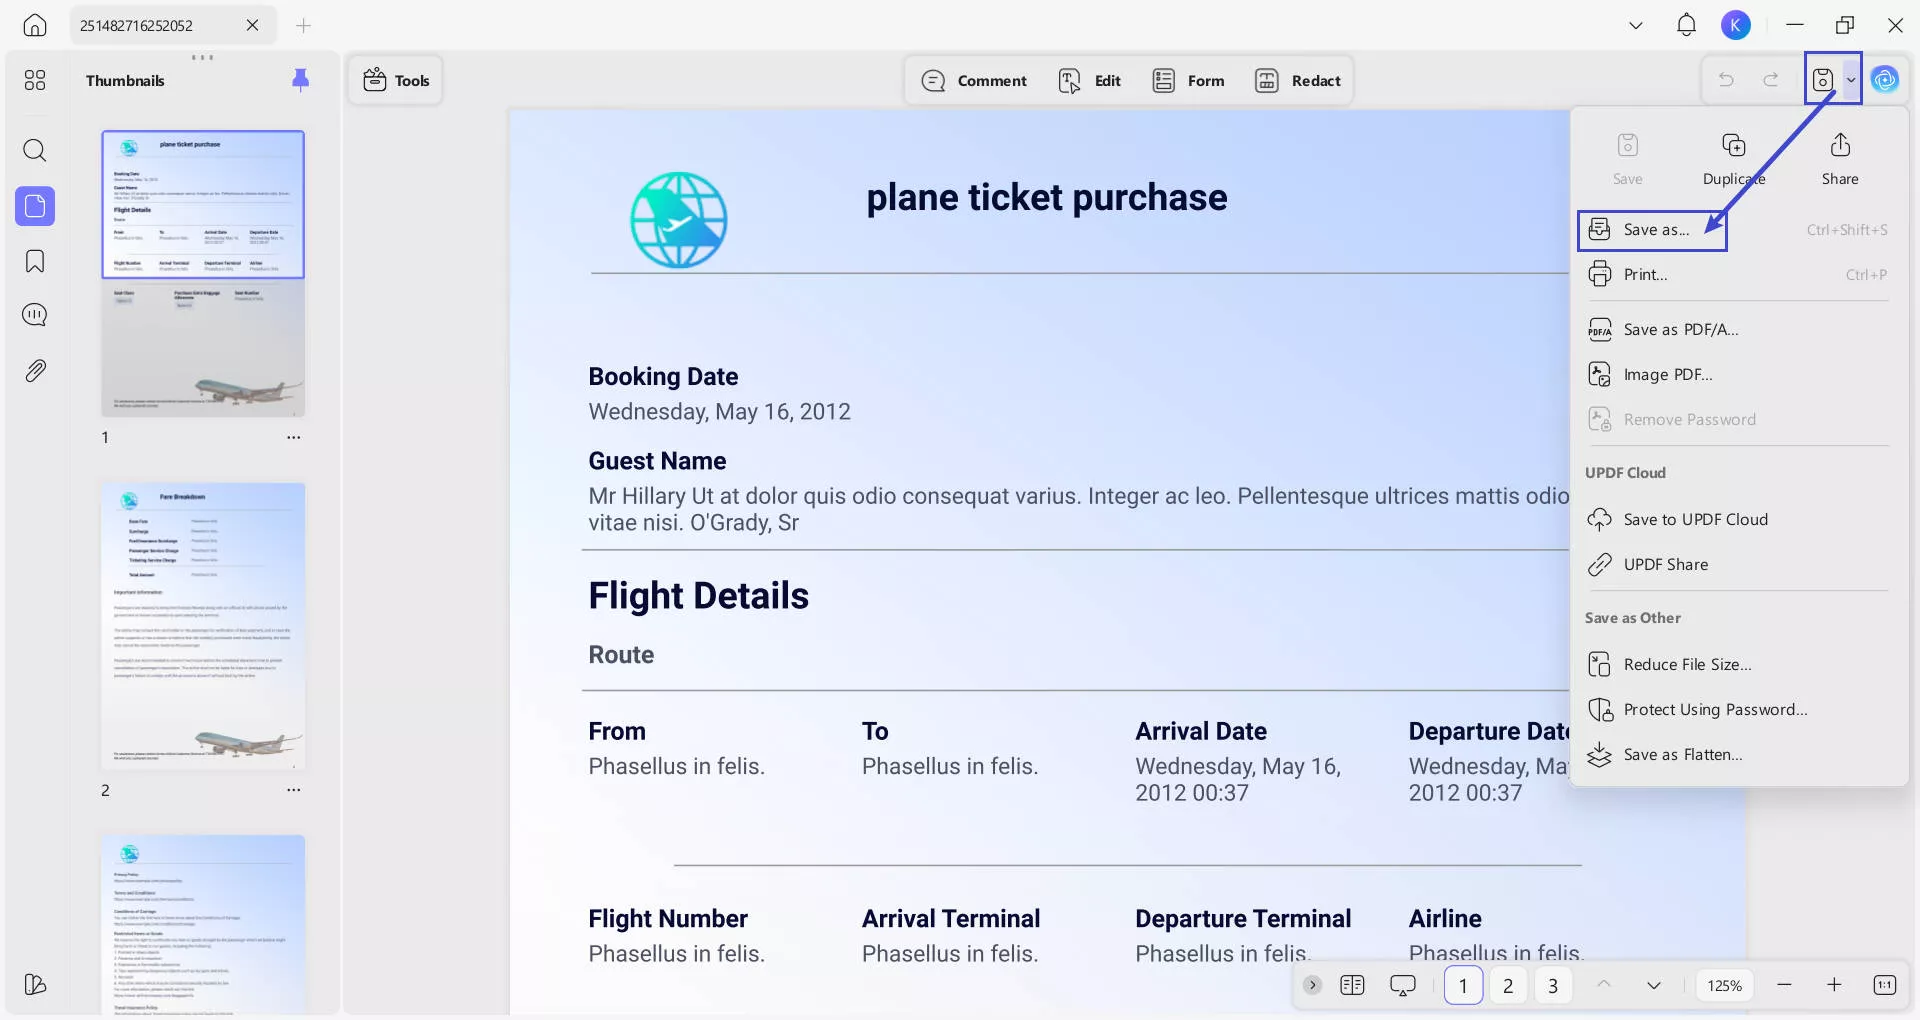The image size is (1920, 1020).
Task: Expand the save options dropdown arrow
Action: [x=1850, y=80]
